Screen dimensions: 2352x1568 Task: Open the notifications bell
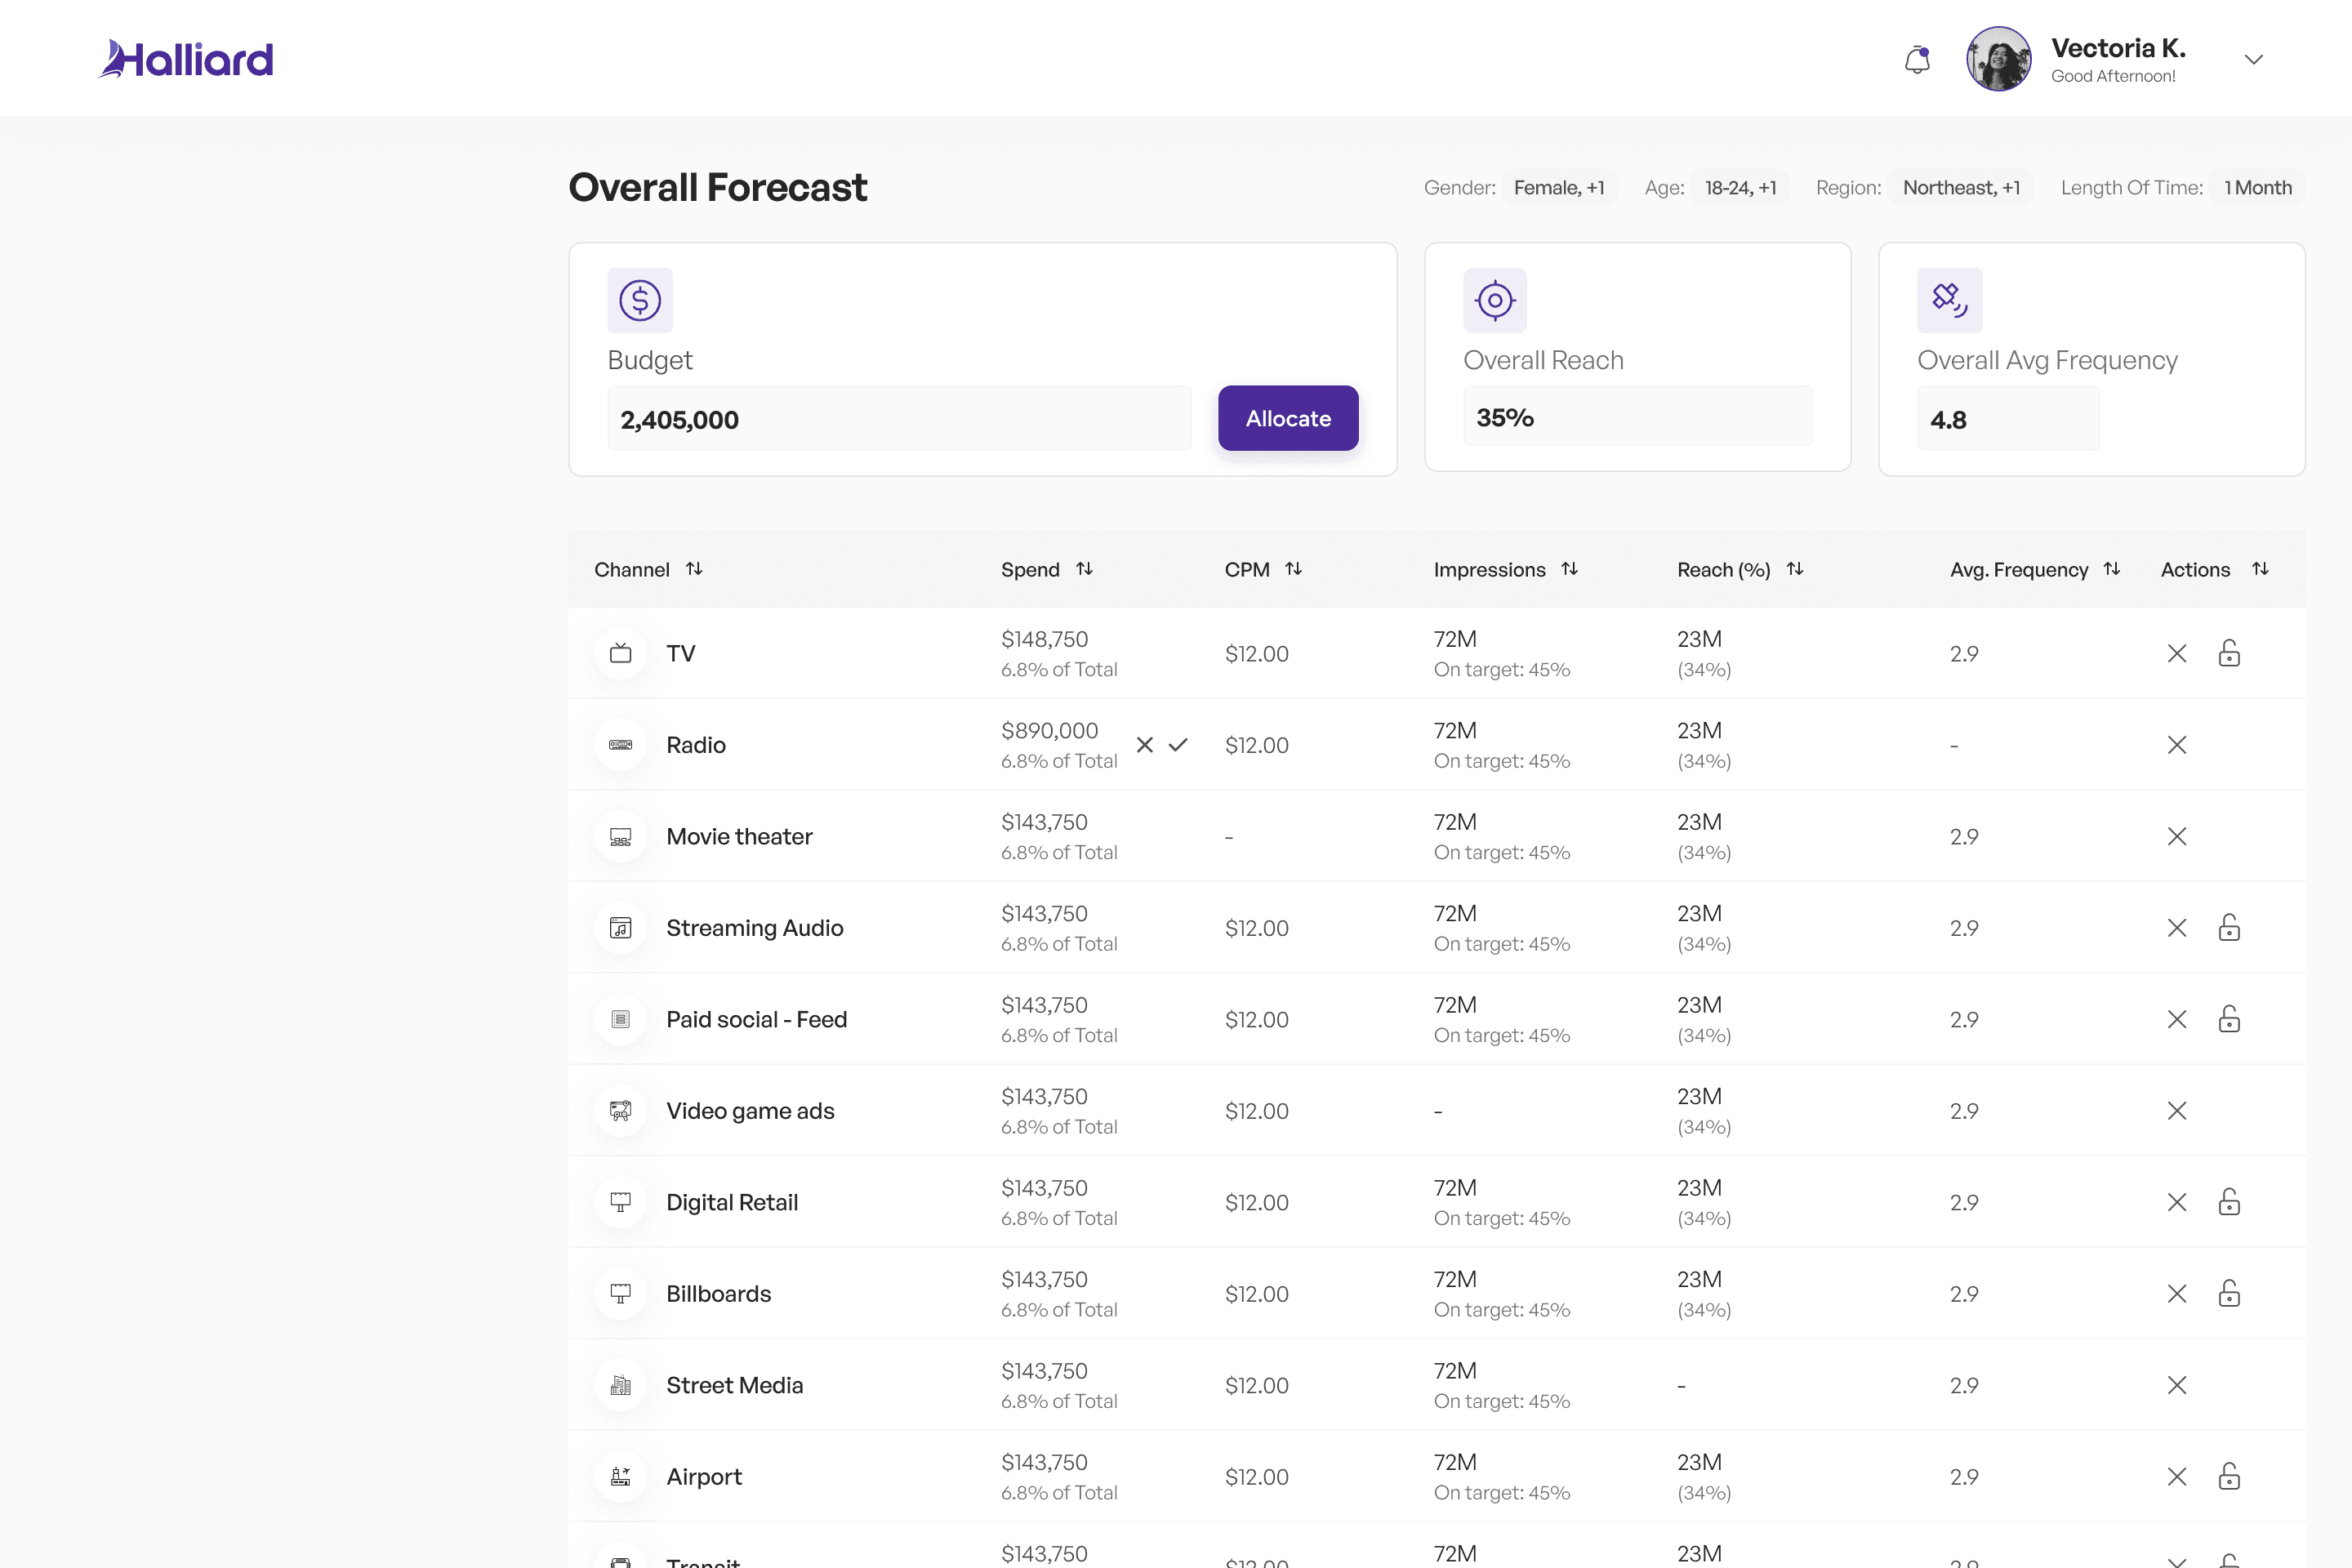click(1916, 60)
